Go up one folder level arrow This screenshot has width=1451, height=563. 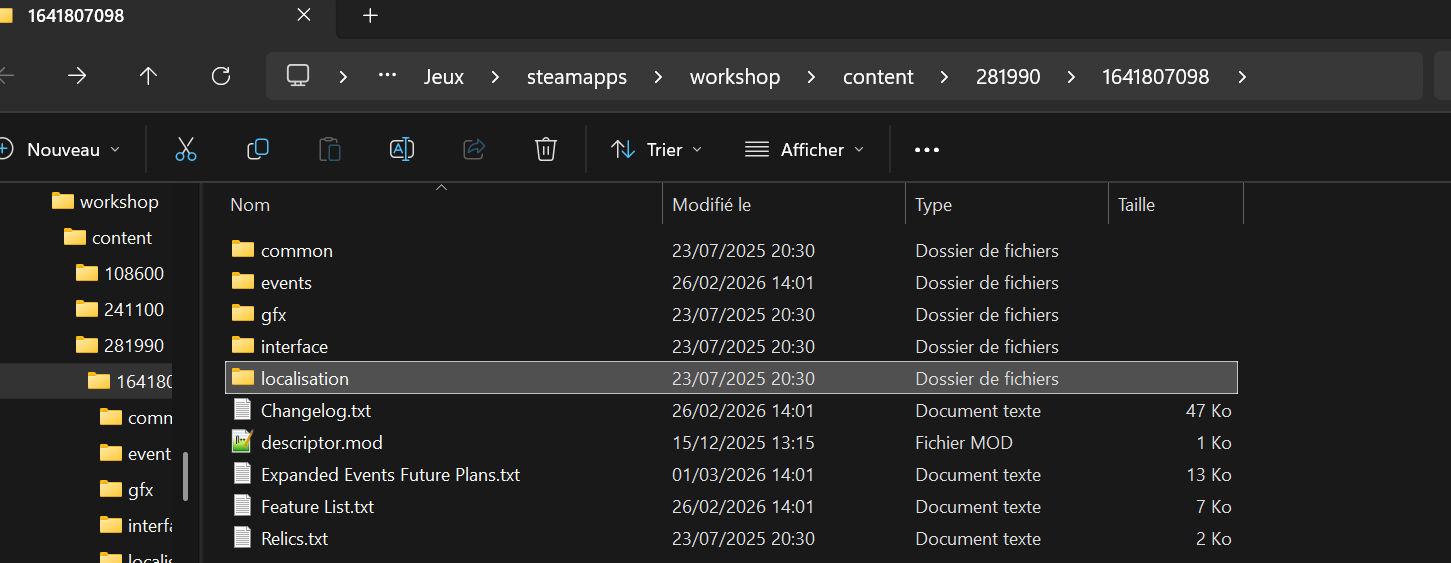tap(149, 76)
